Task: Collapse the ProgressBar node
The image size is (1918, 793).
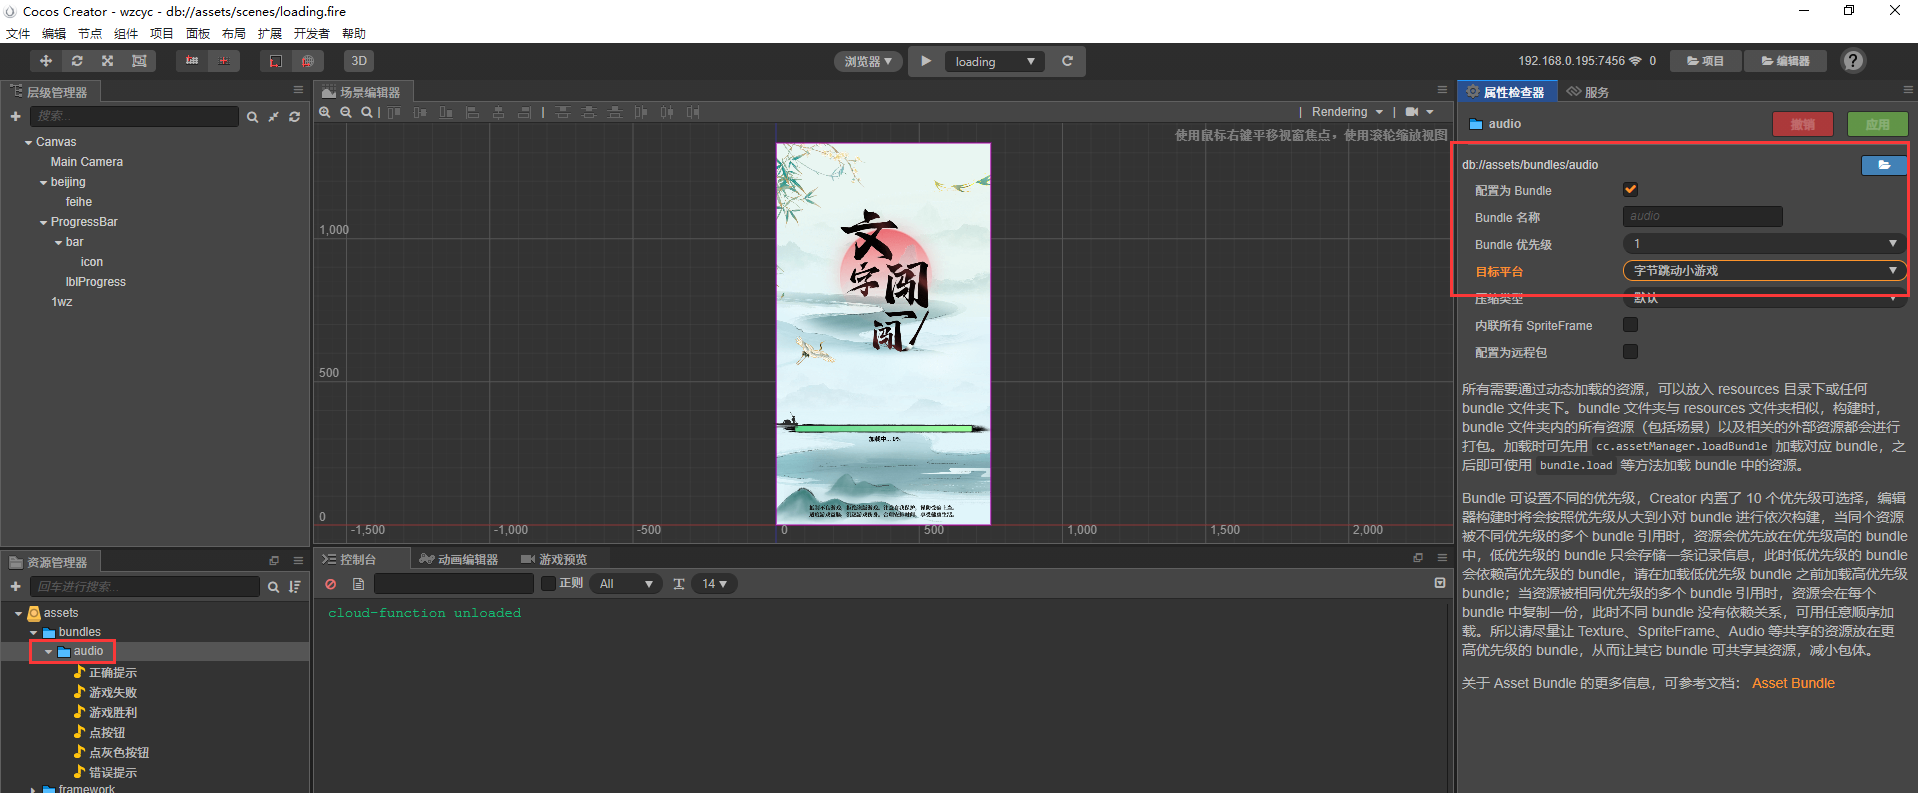Action: click(43, 223)
